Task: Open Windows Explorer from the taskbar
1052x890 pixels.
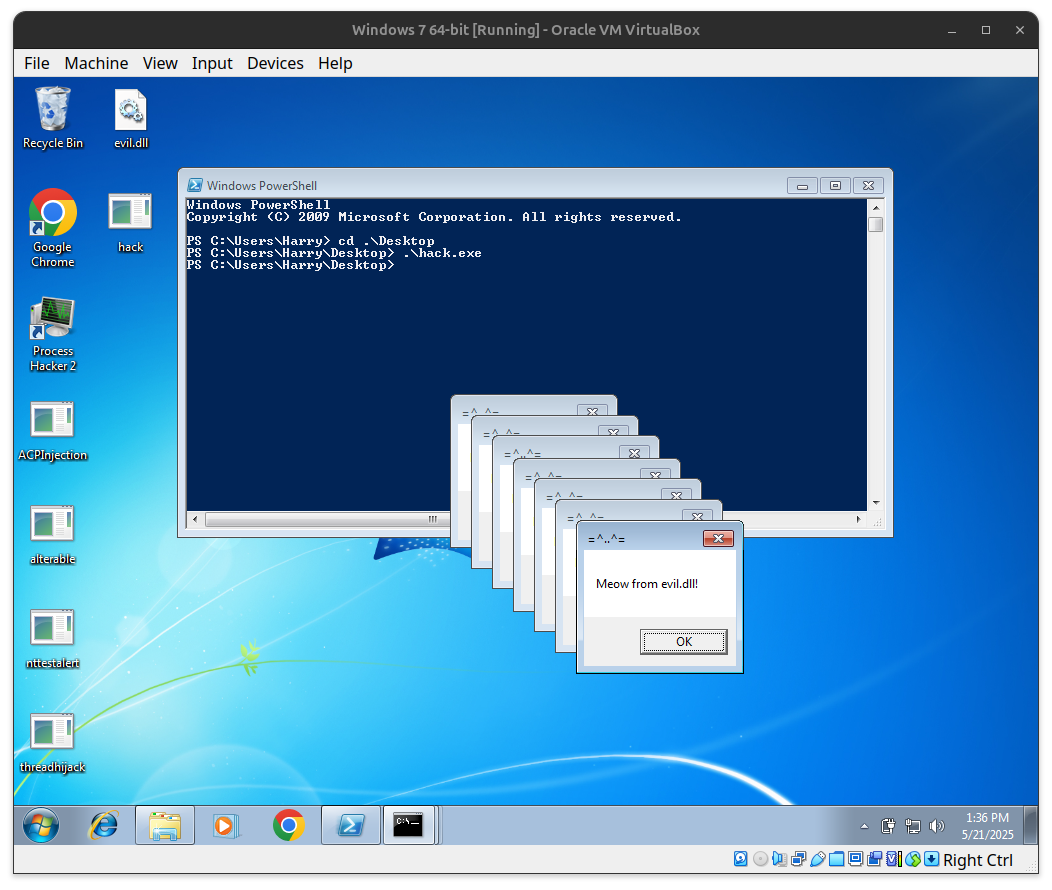Action: click(x=165, y=825)
